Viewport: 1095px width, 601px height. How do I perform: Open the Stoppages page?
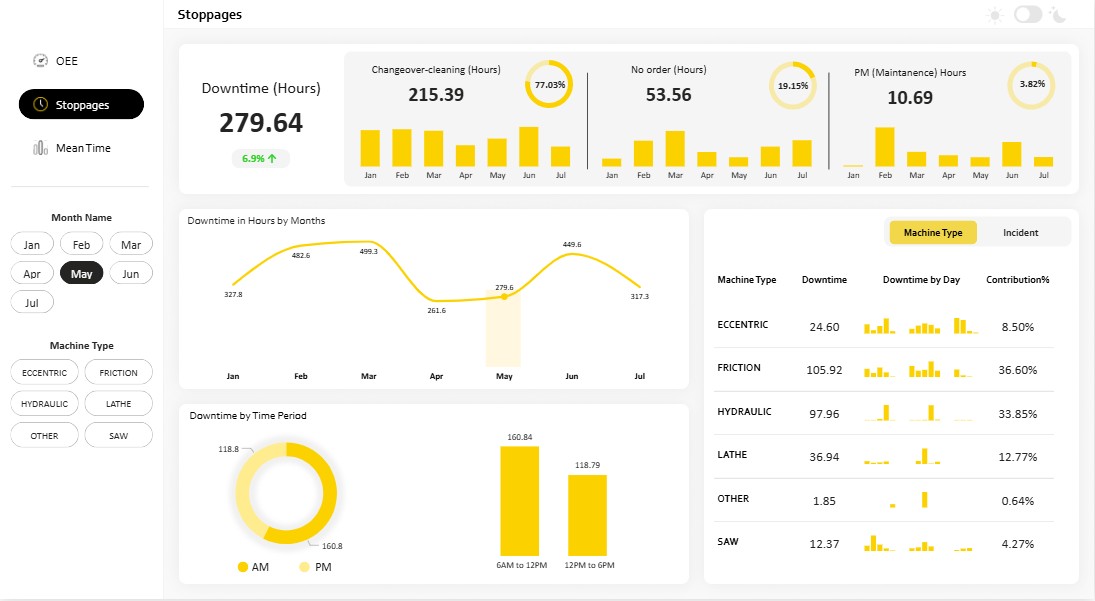coord(81,104)
